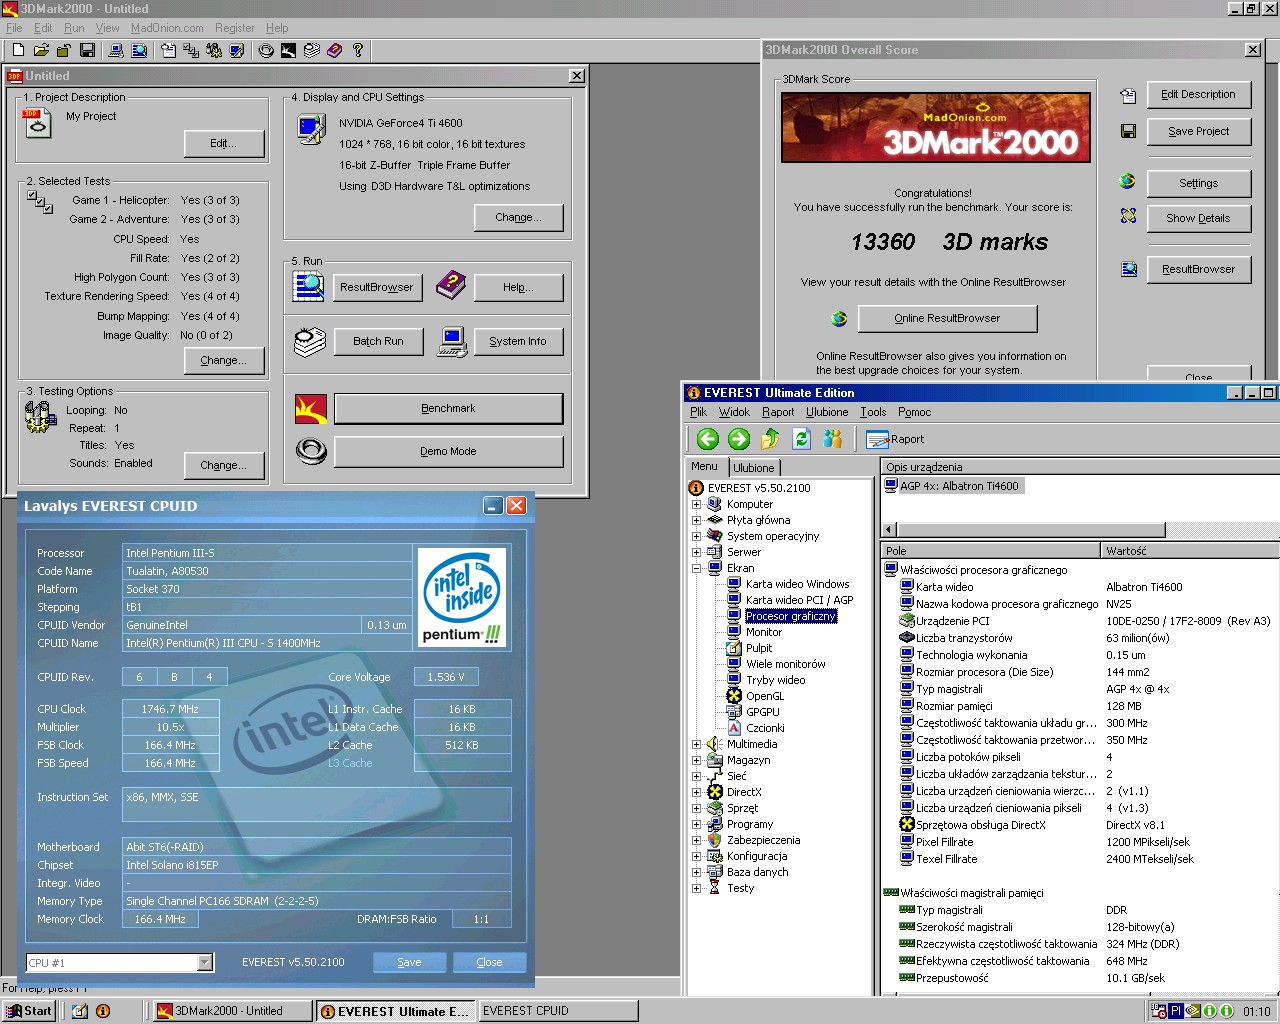Select Karta wideo Windows tree item
Viewport: 1280px width, 1024px height.
pos(797,584)
